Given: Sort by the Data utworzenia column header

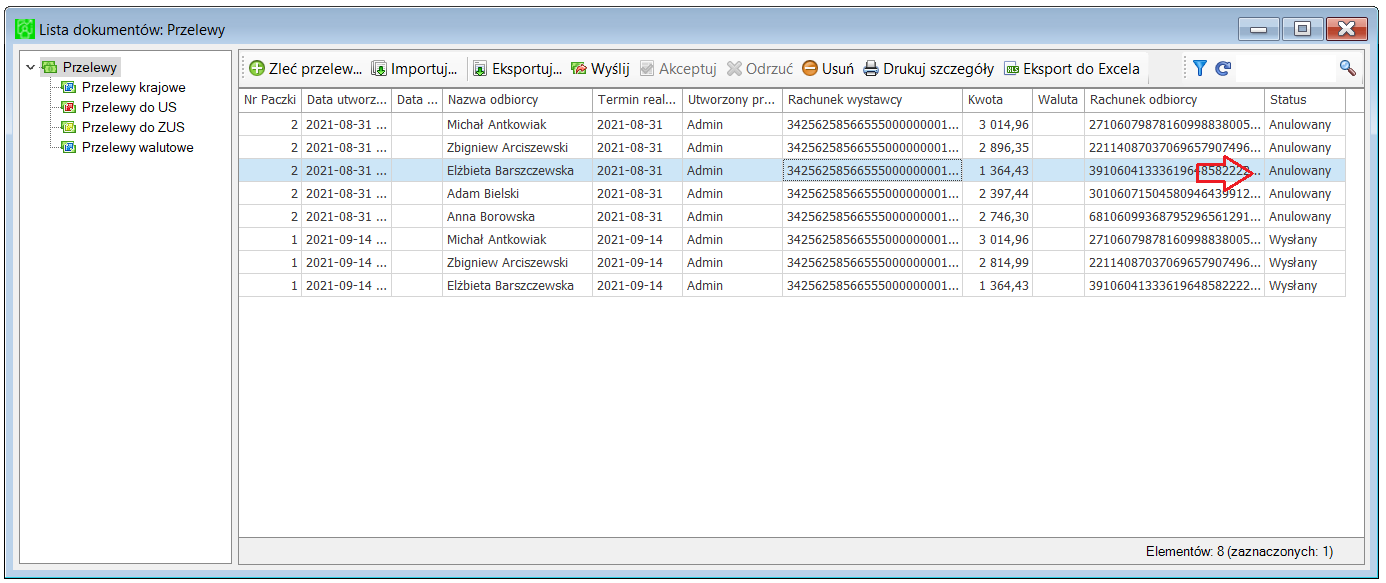Looking at the screenshot, I should 346,100.
